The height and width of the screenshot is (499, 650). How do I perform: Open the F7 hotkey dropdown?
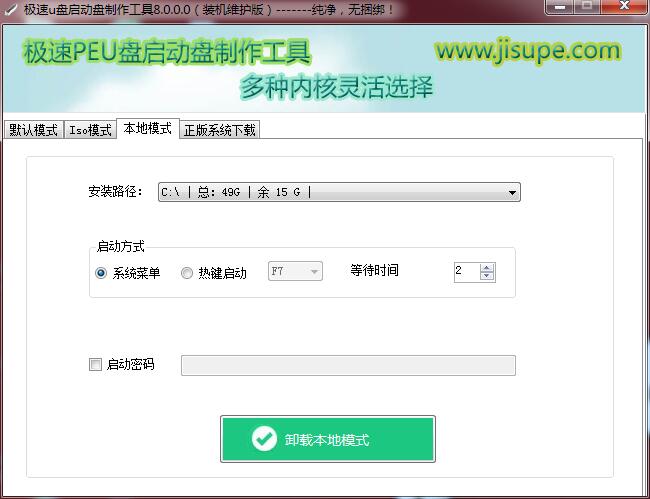295,271
